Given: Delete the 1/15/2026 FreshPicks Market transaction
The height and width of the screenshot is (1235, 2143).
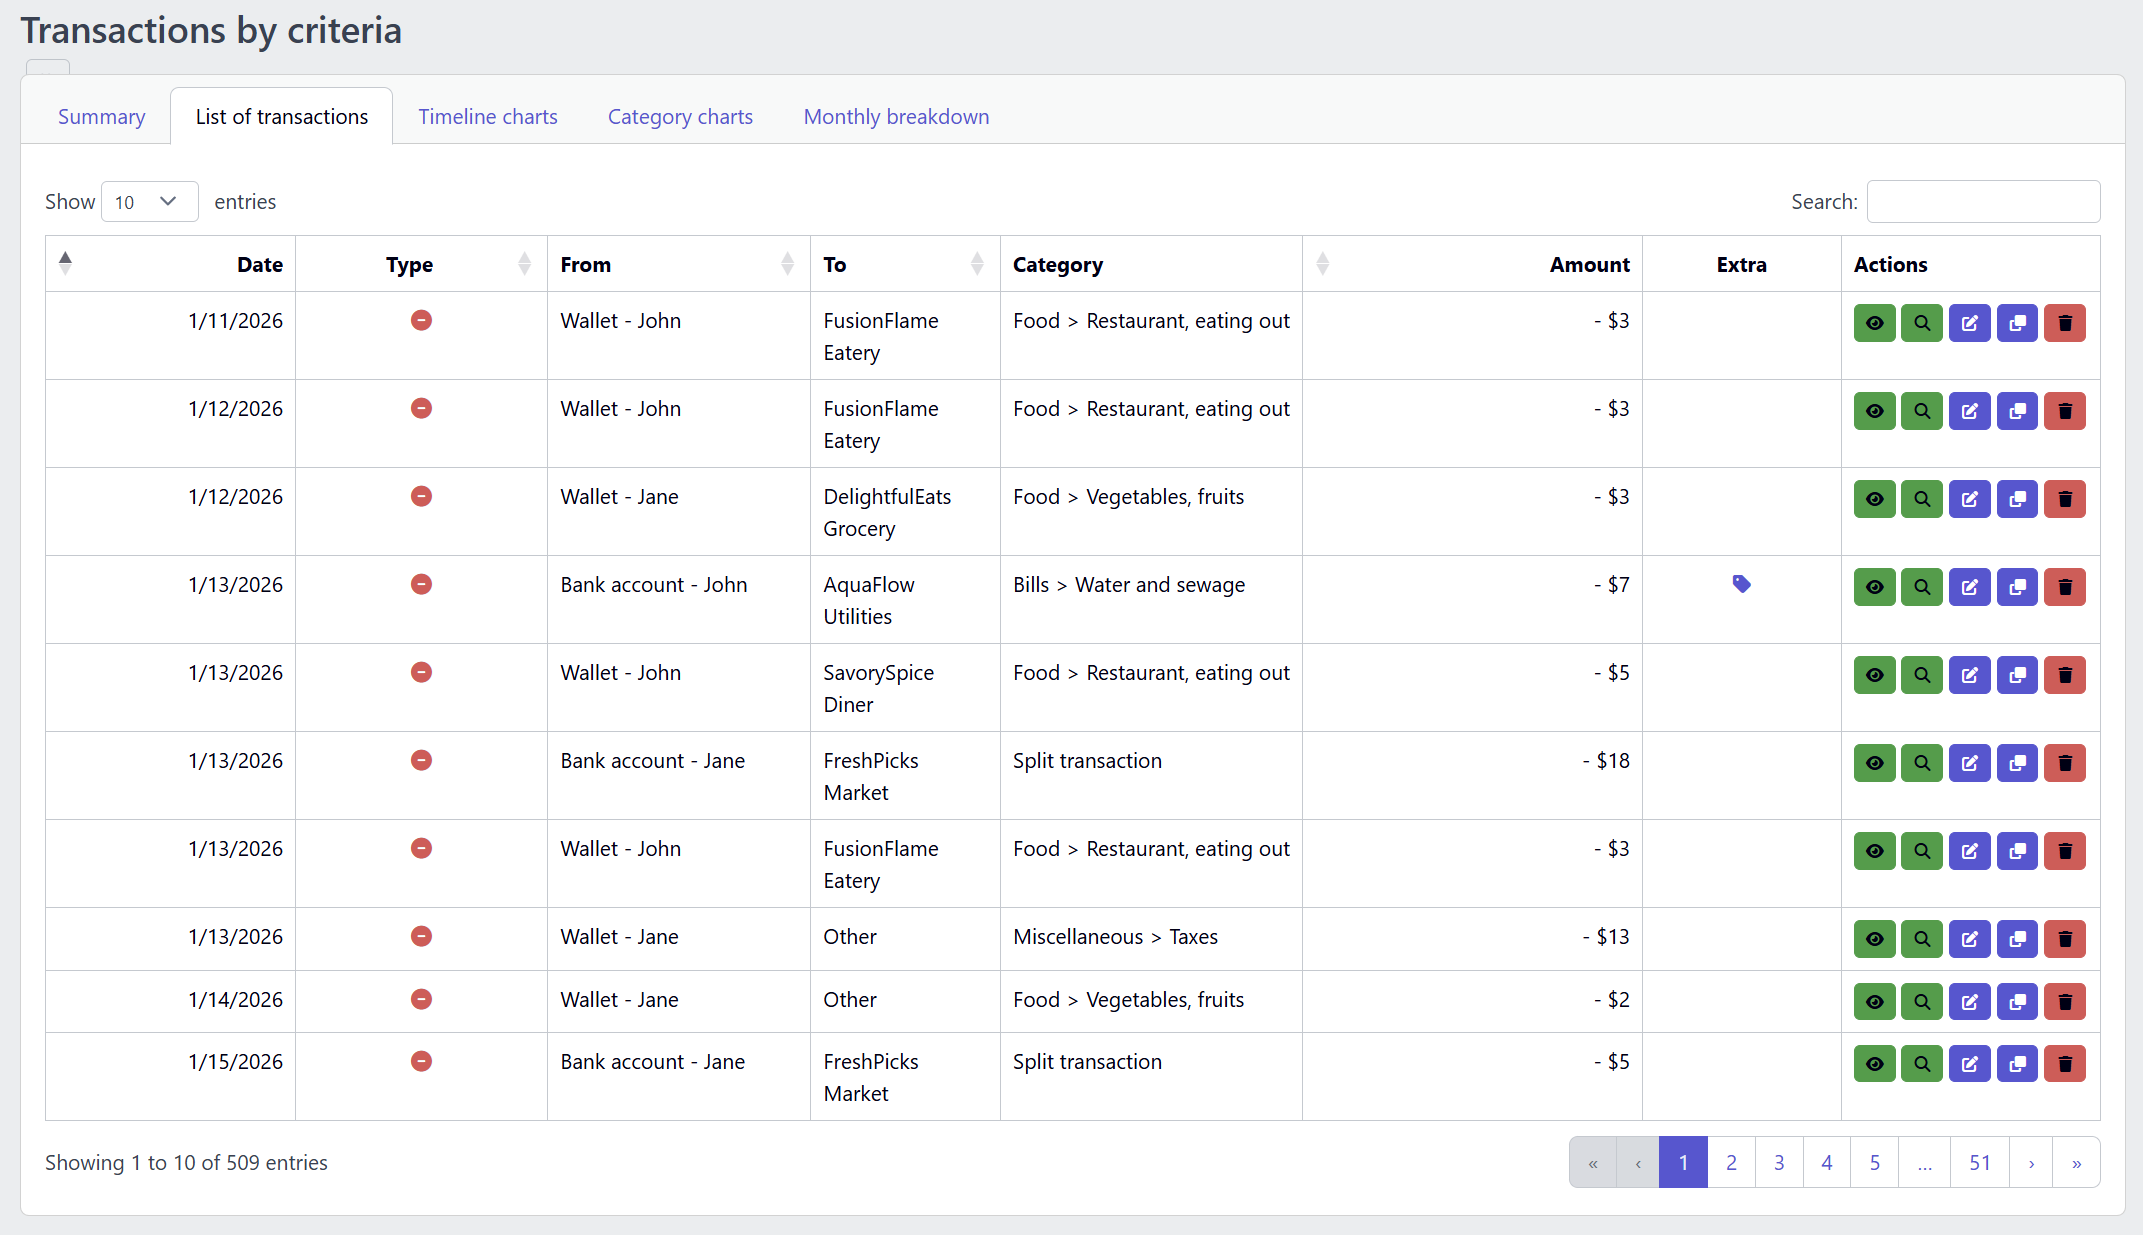Looking at the screenshot, I should pos(2064,1064).
